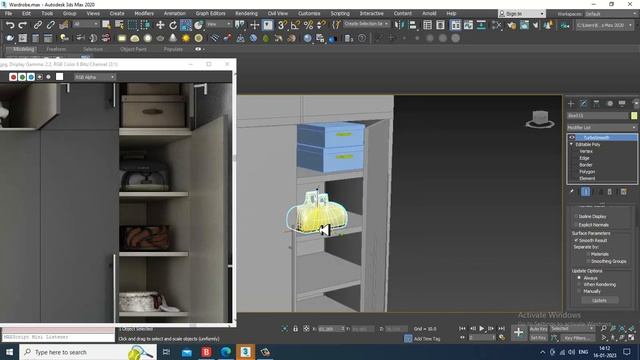Screen dimensions: 640x360
Task: Open the Rendering menu
Action: pyautogui.click(x=247, y=13)
